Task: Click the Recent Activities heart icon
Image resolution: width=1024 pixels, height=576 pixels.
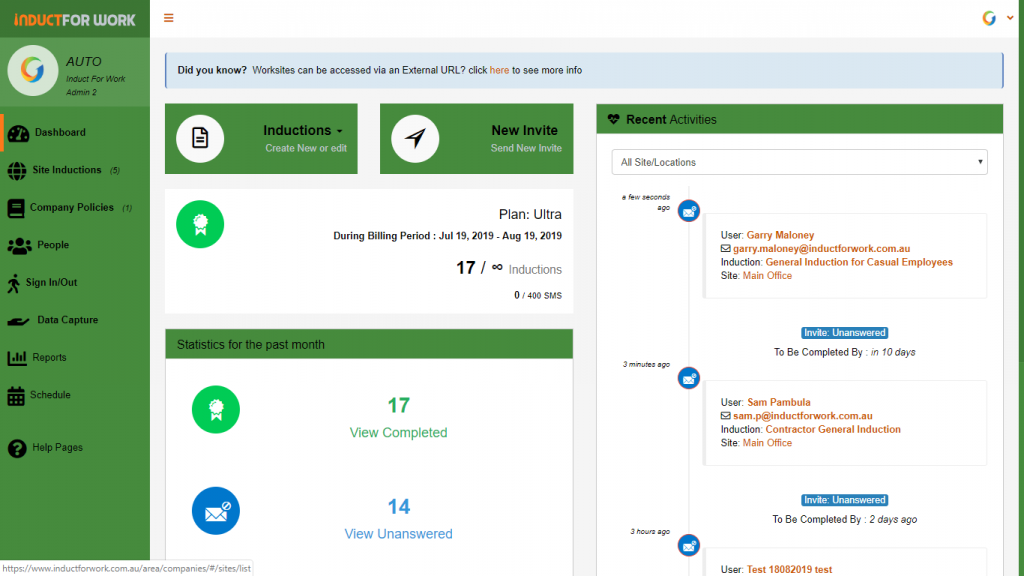Action: [613, 120]
